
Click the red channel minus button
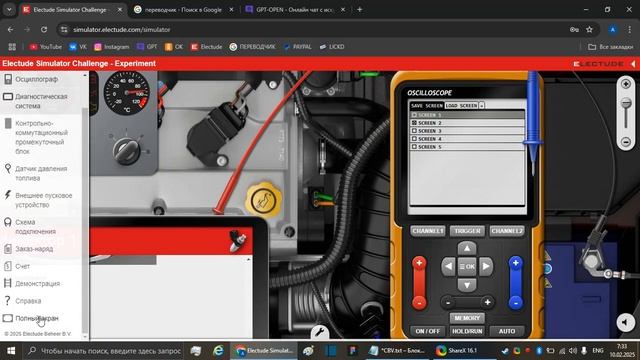tap(419, 303)
